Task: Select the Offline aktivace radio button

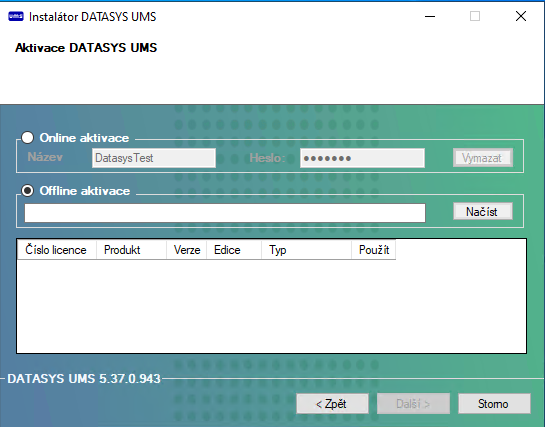Action: tap(27, 191)
